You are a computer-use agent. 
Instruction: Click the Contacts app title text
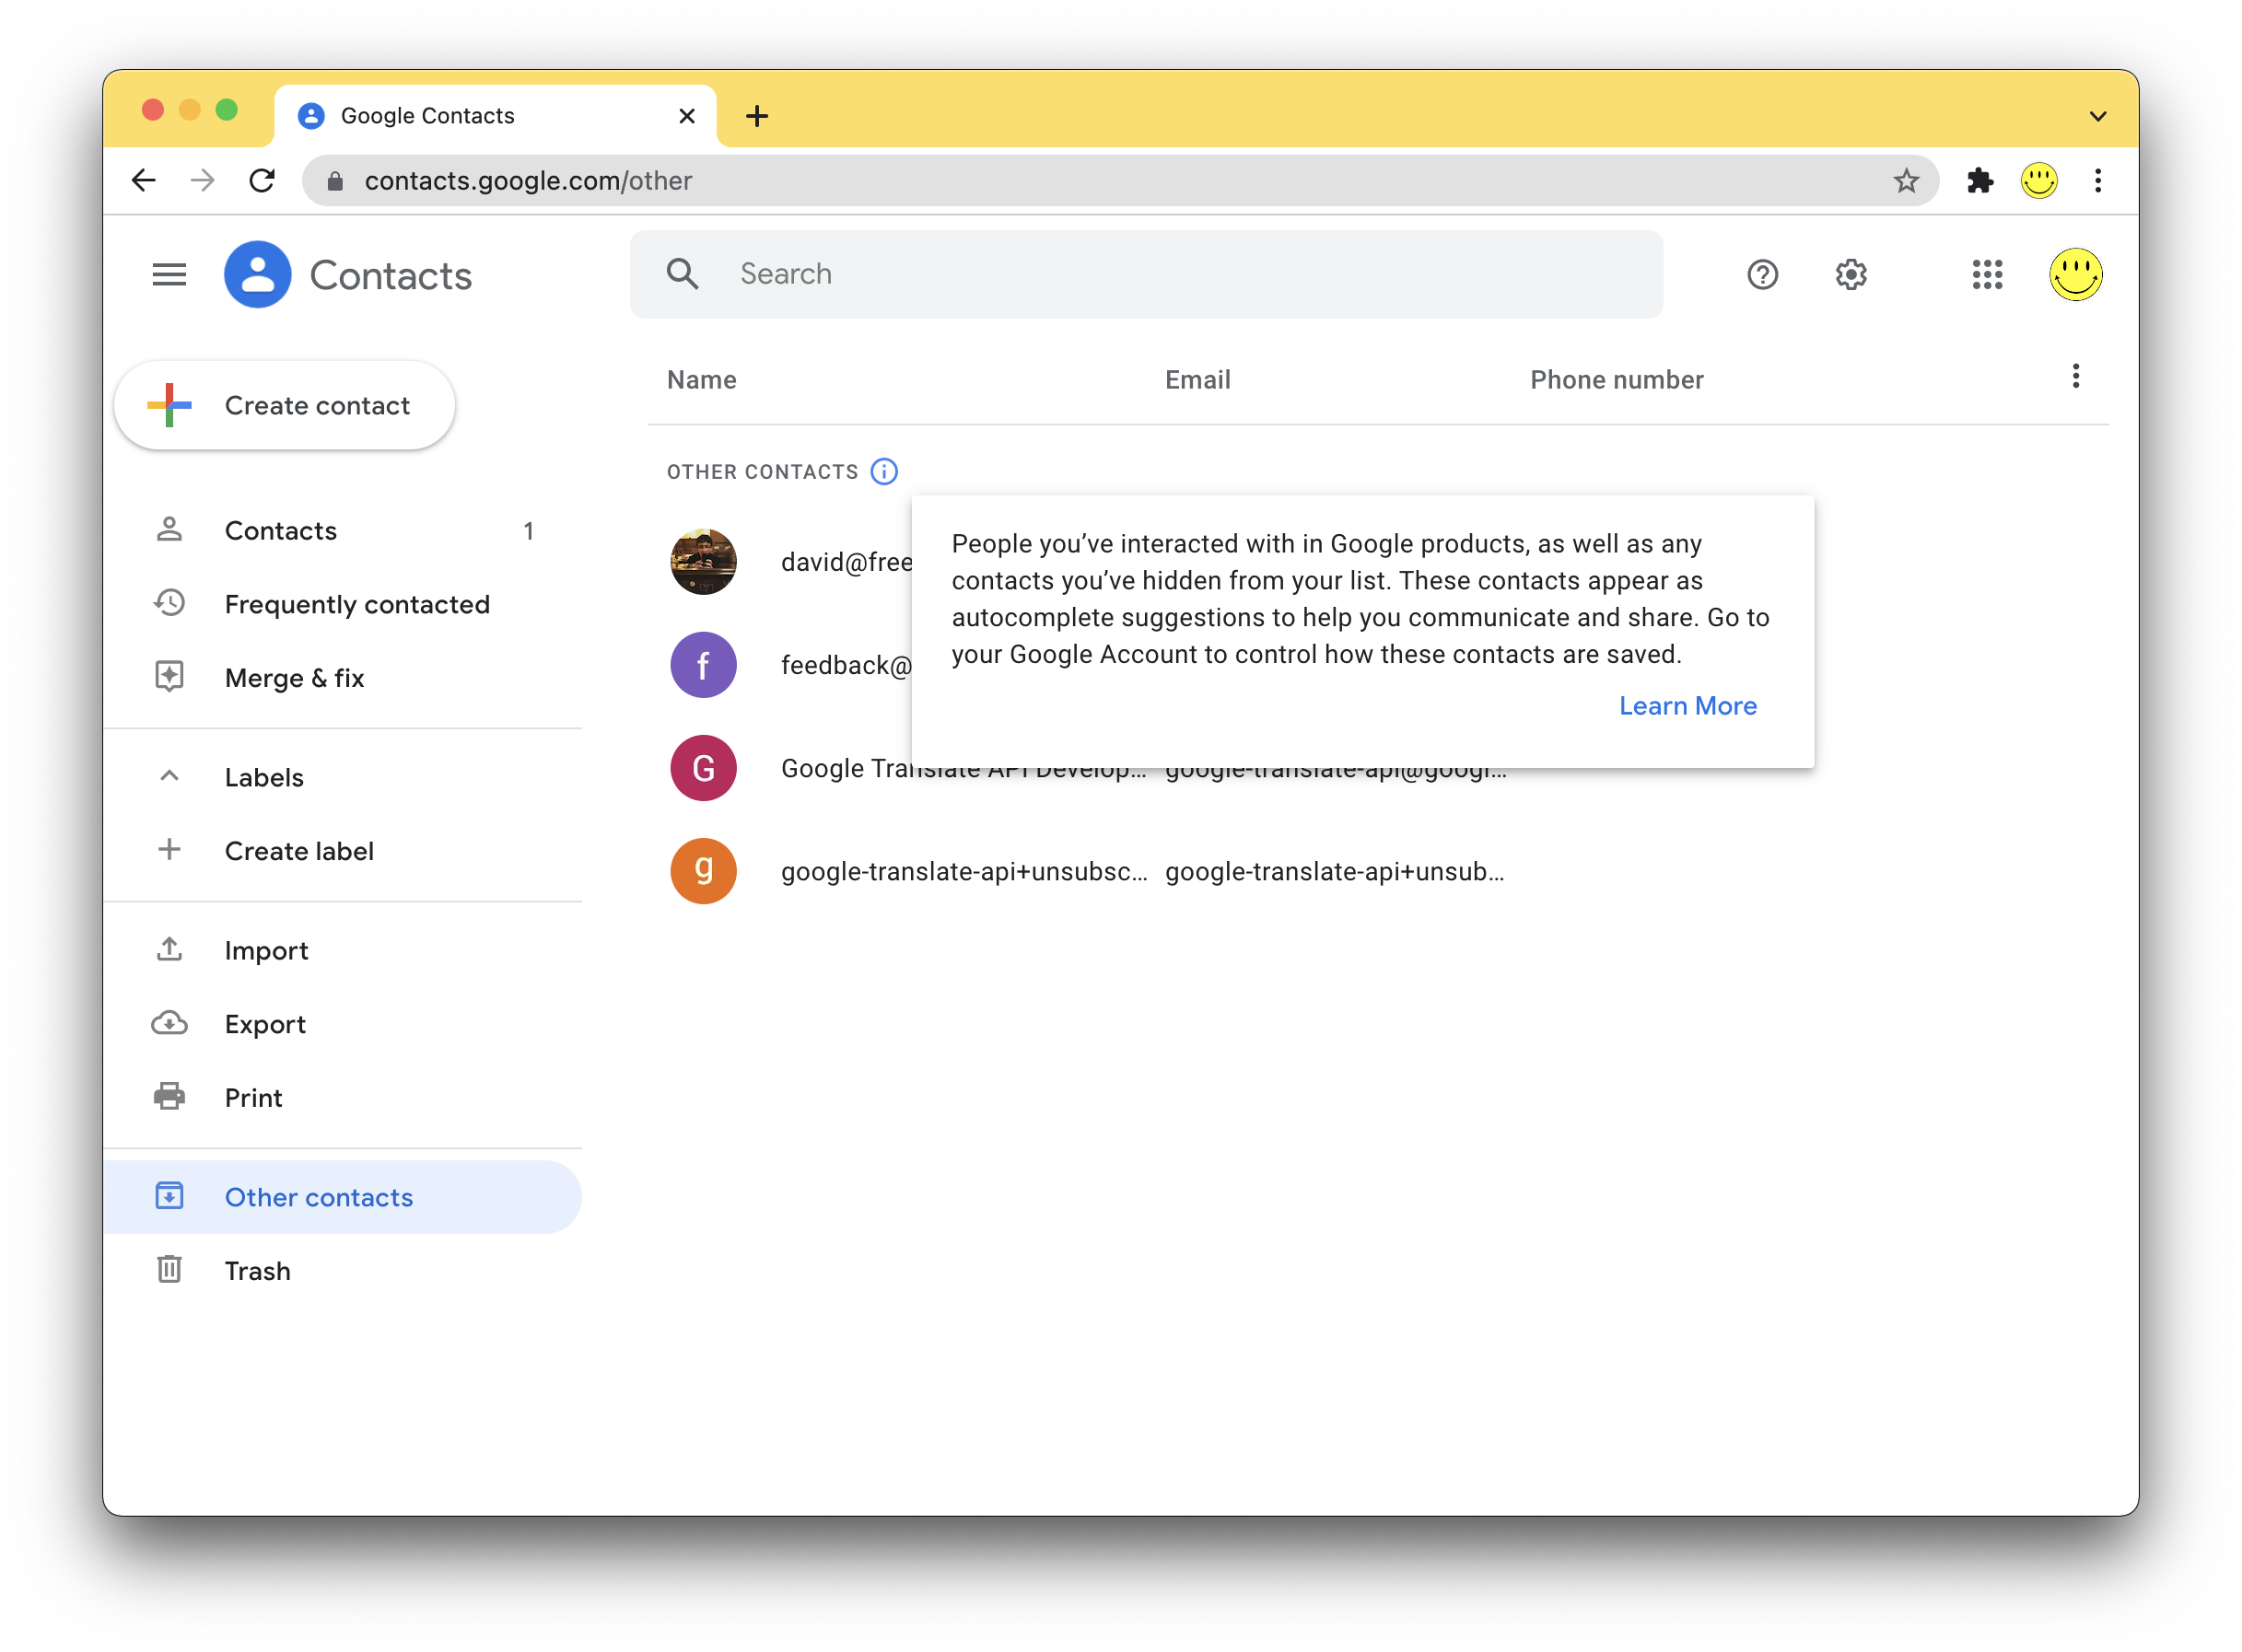[x=390, y=275]
